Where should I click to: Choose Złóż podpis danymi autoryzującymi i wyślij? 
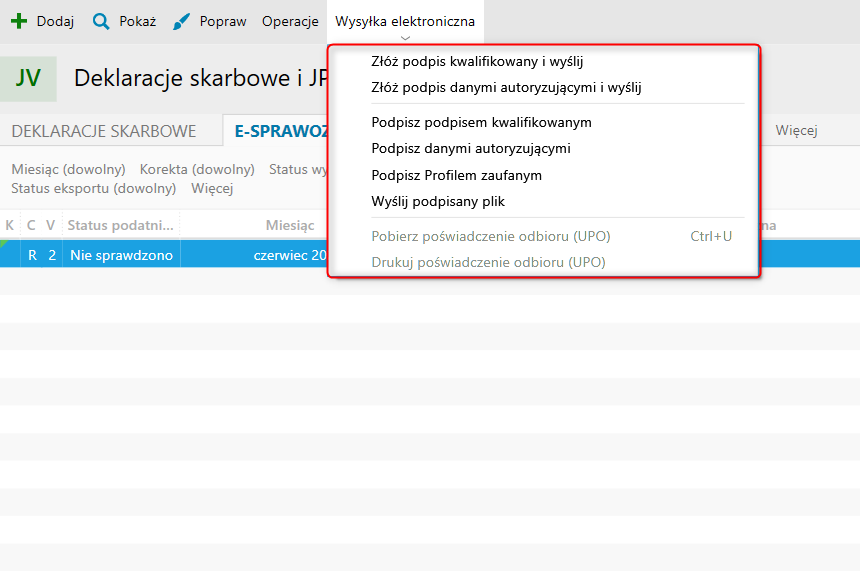coord(506,88)
